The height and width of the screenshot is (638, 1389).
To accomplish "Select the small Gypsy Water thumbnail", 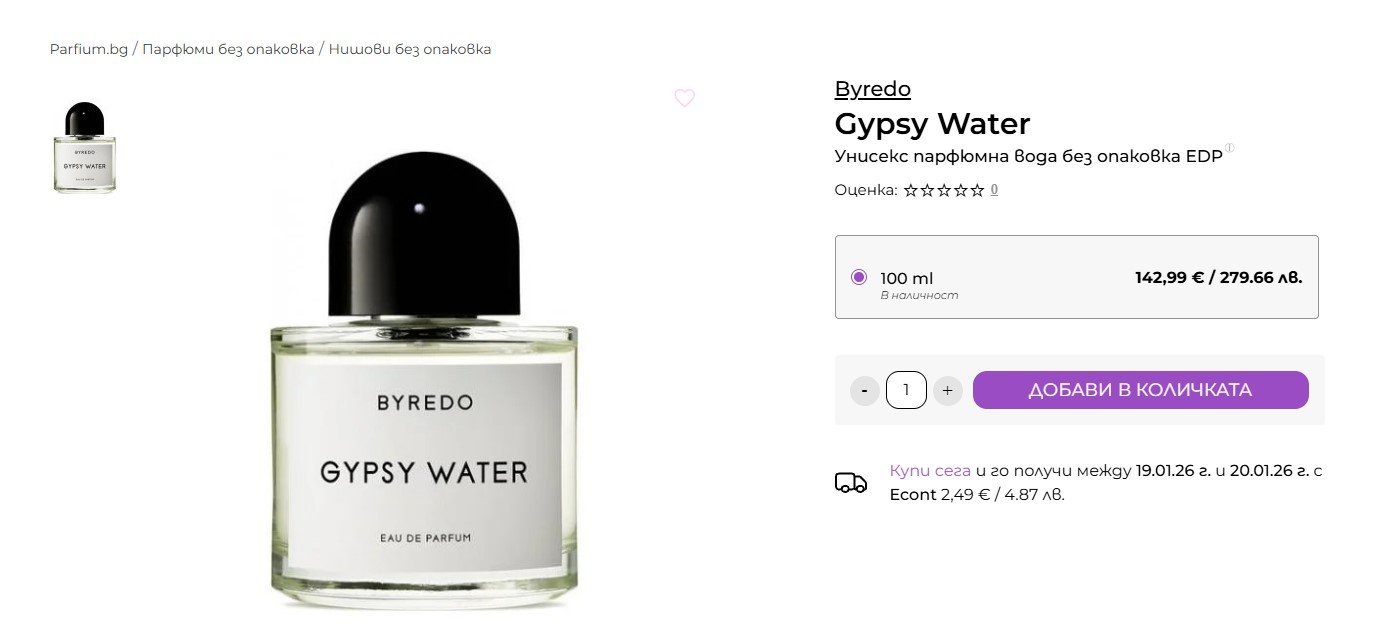I will click(x=85, y=147).
